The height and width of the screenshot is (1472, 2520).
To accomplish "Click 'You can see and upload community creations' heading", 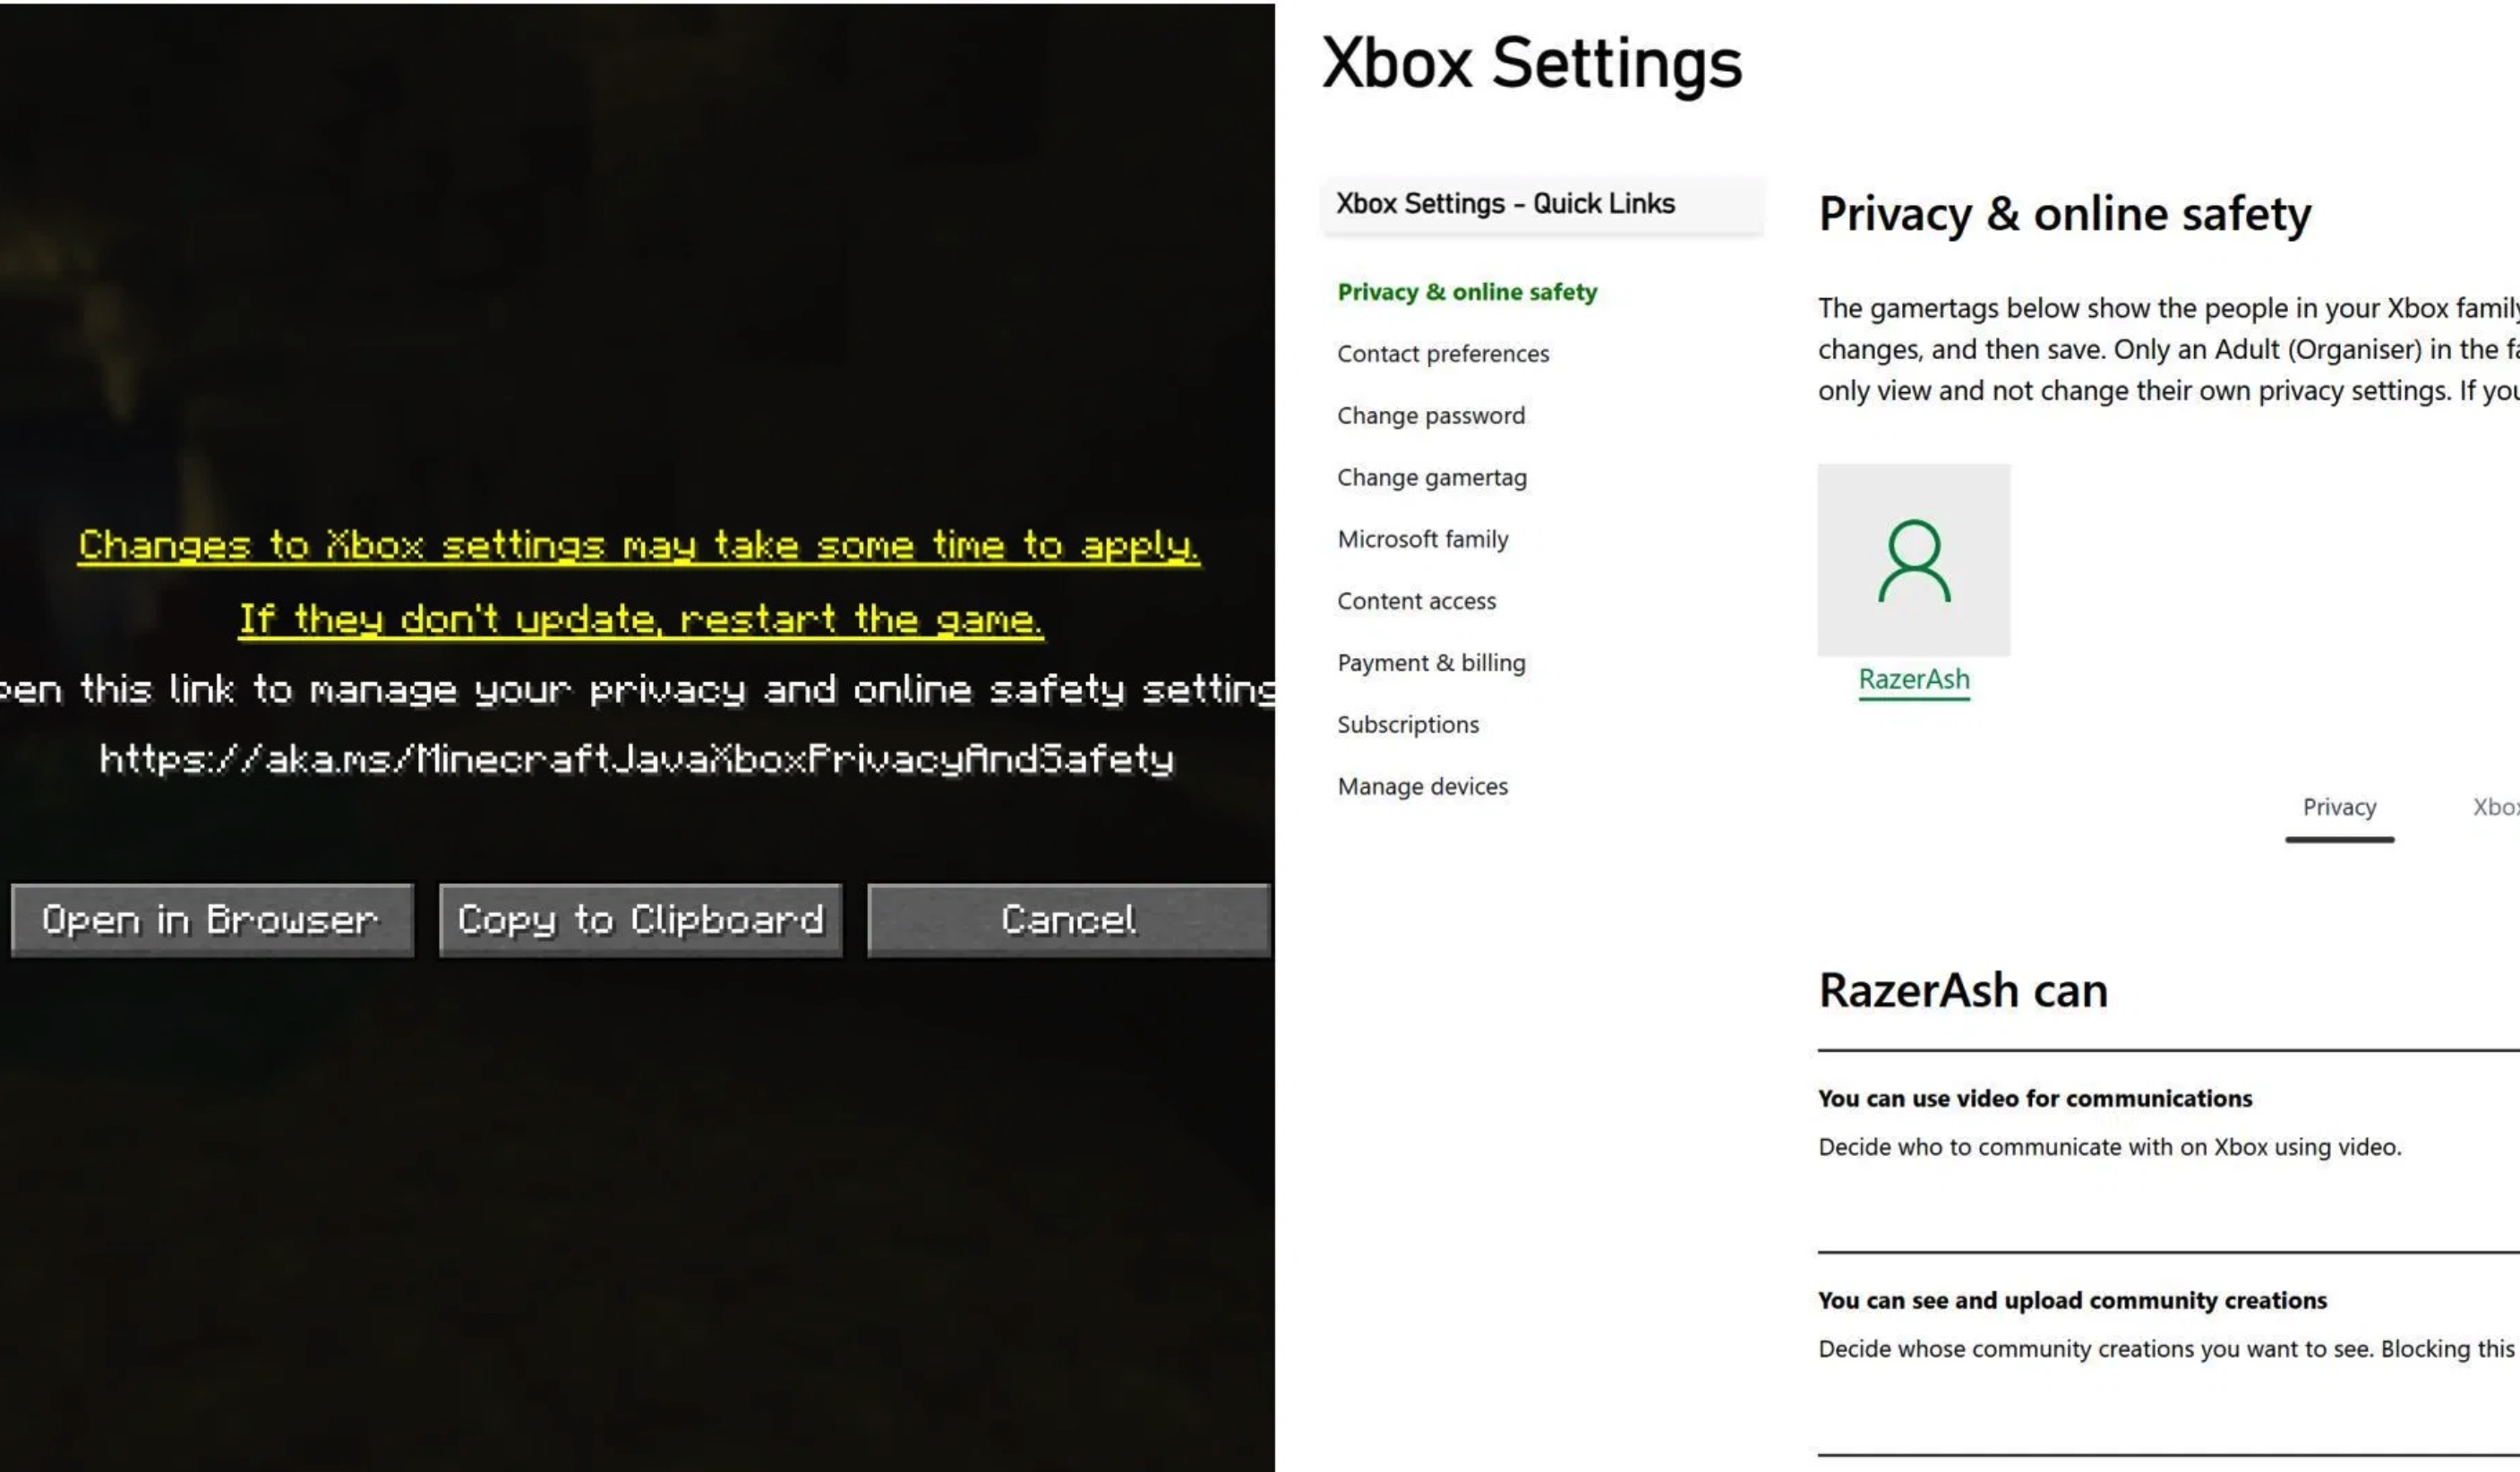I will 2072,1301.
